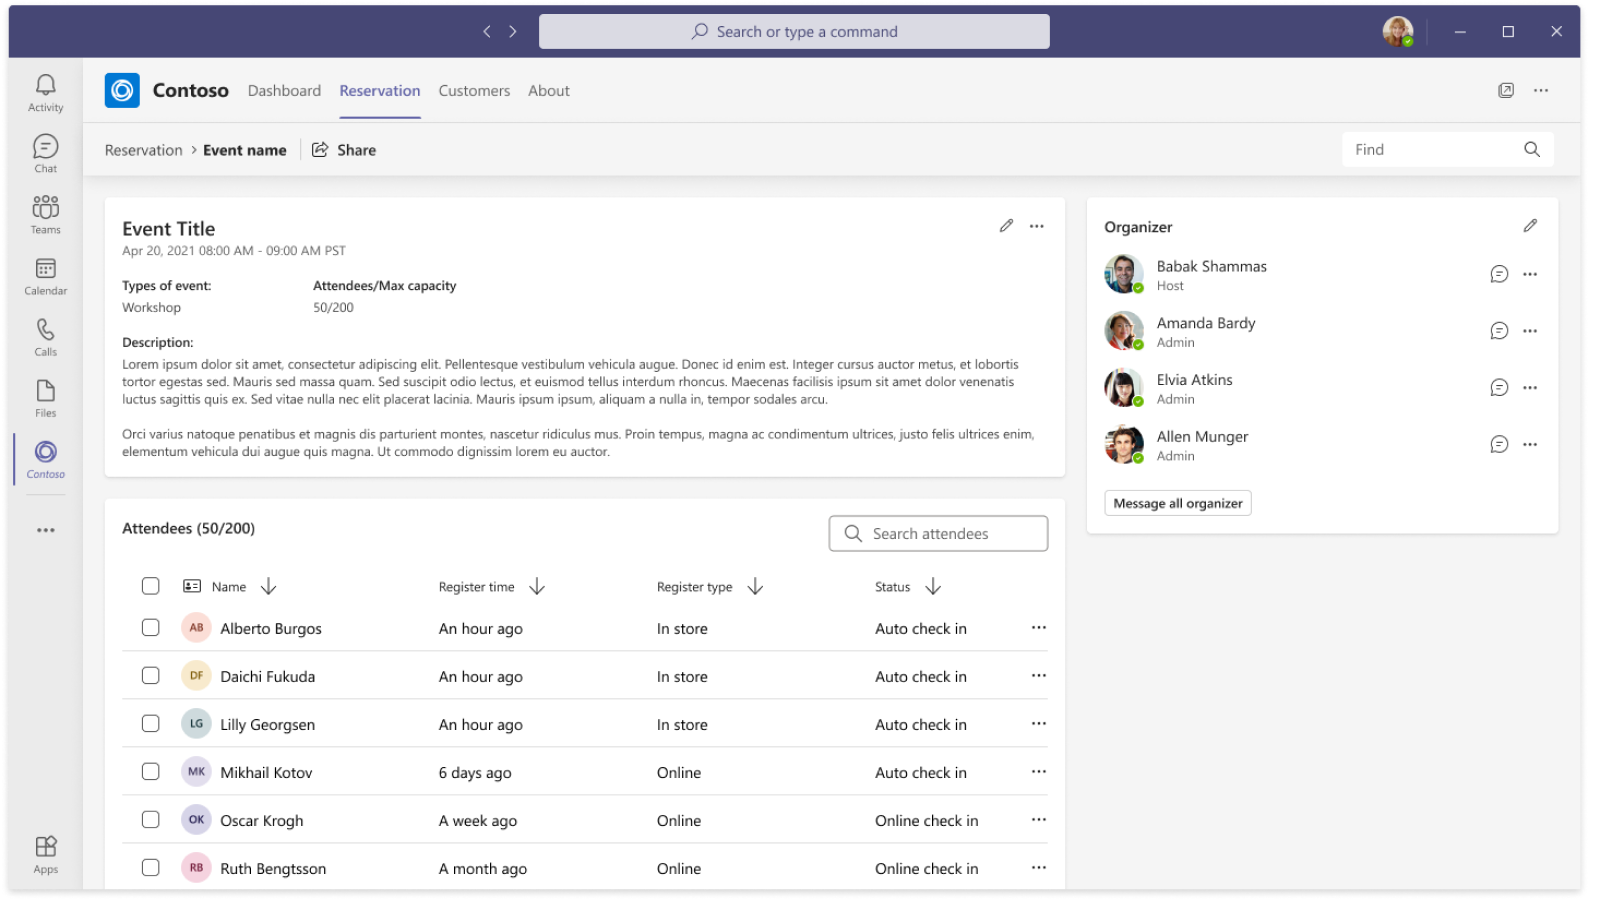Chat with Elvia Atkins

(x=1499, y=388)
